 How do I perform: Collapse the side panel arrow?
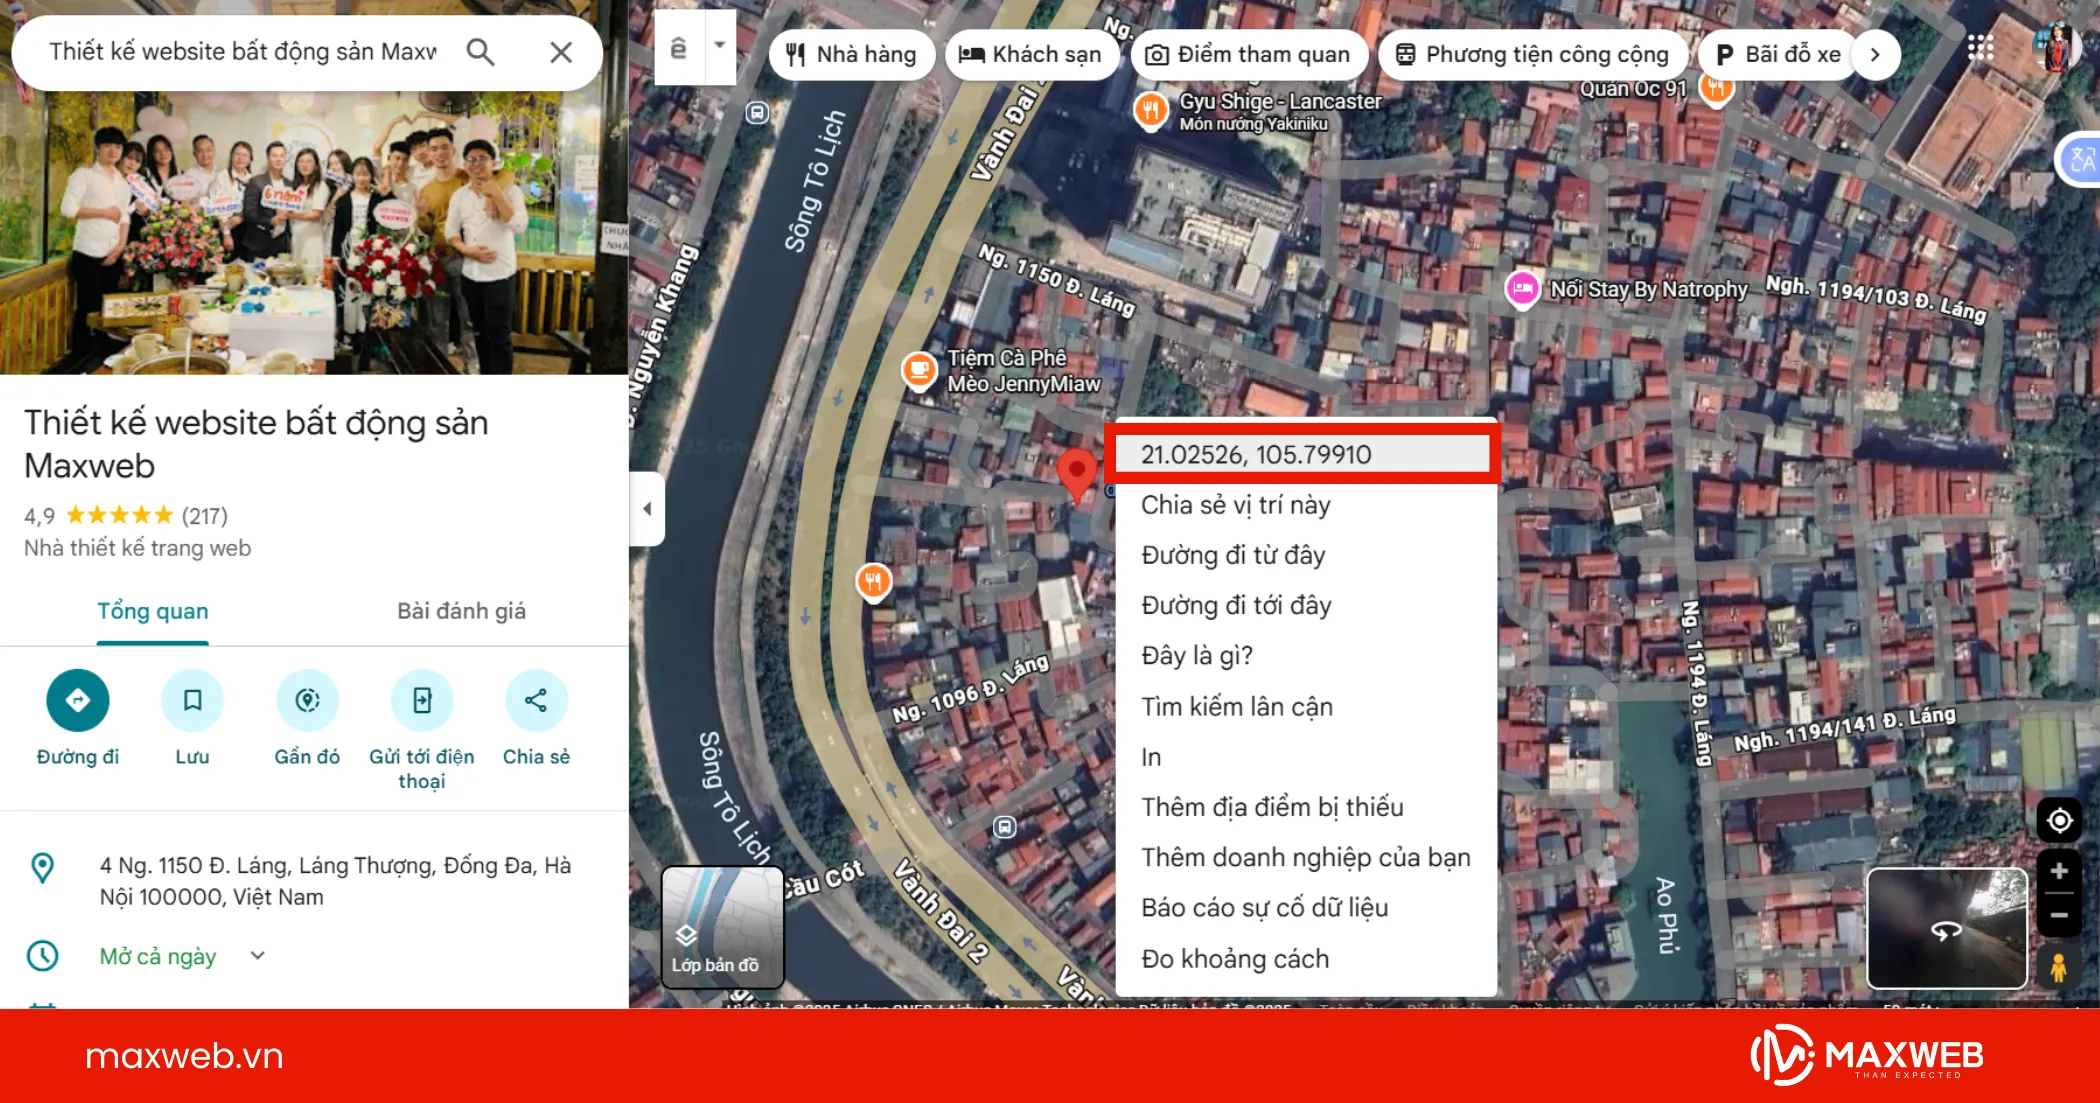(x=647, y=508)
